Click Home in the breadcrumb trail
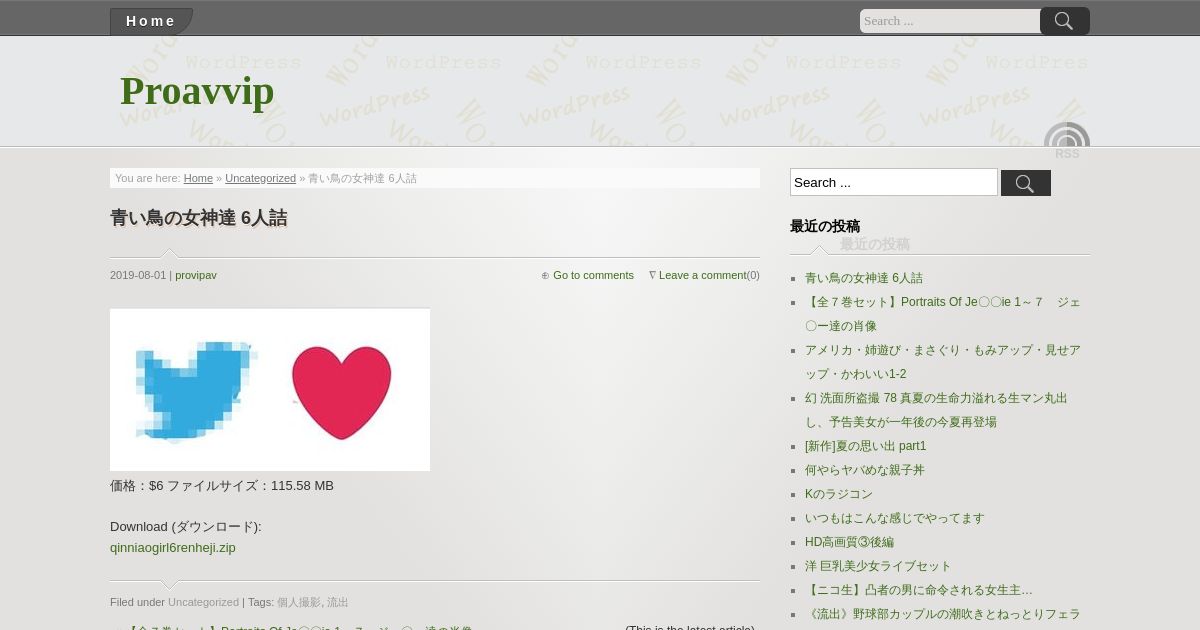The image size is (1200, 630). 198,178
